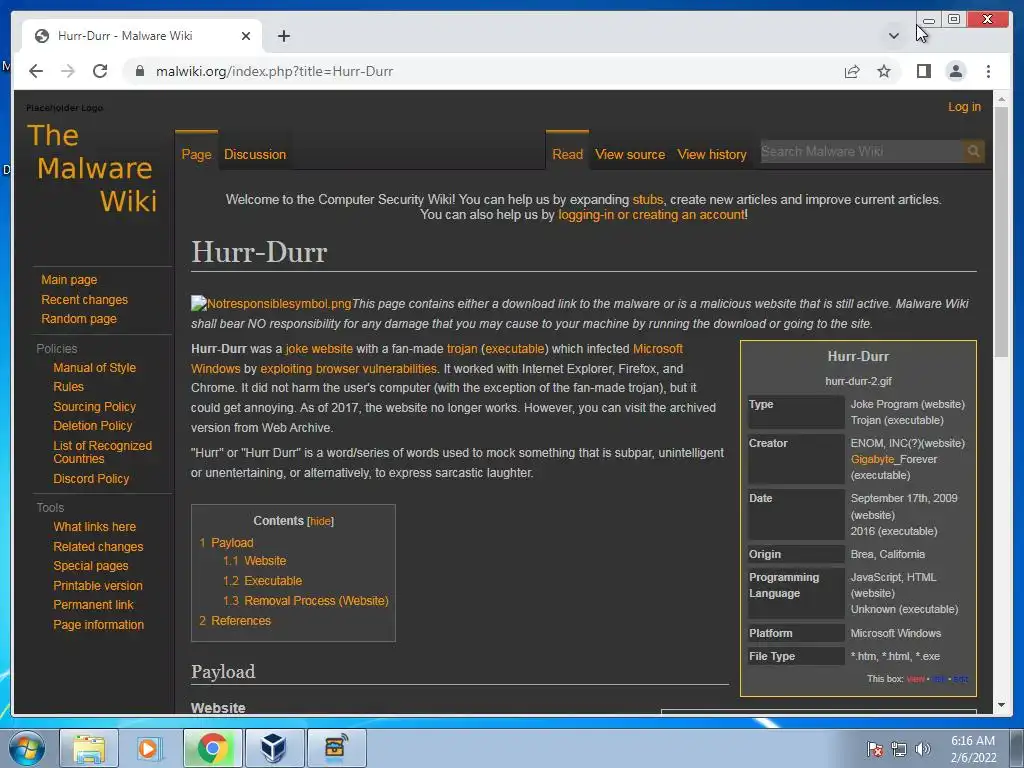Screen dimensions: 1024x768
Task: Click the page scrollbar up arrow
Action: pyautogui.click(x=1001, y=99)
